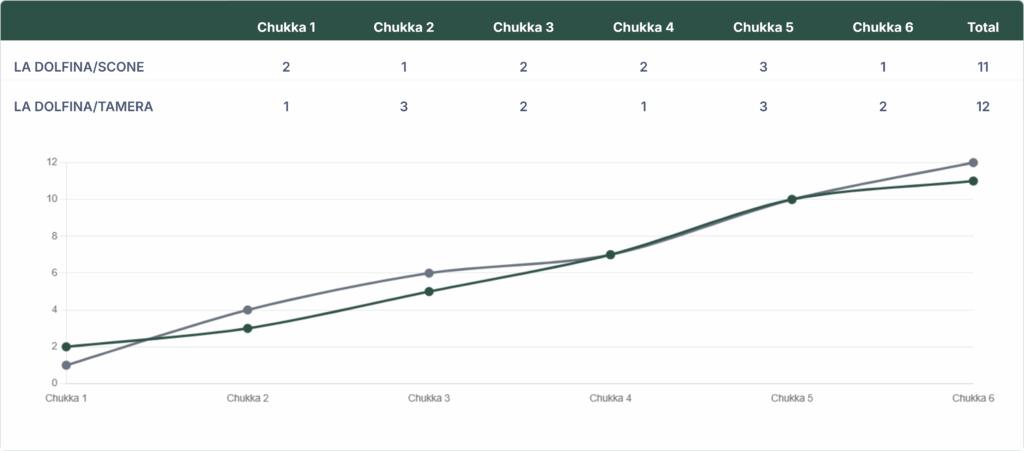
Task: Select LA DOLFINA/TAMERA Chukka 2 score cell
Action: [x=403, y=106]
